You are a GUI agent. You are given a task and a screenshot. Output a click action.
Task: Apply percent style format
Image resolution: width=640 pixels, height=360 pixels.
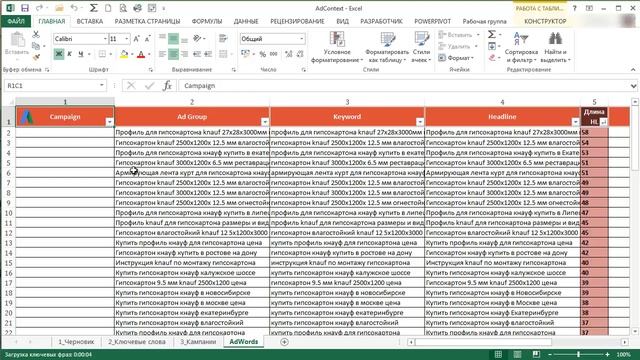[263, 54]
